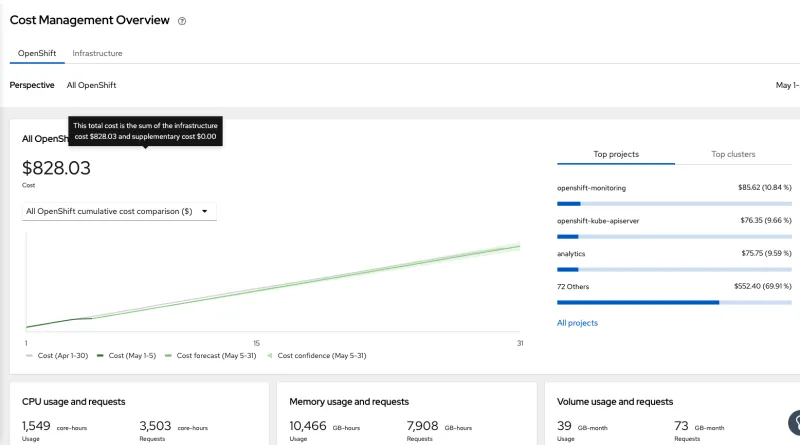Click the help icon beside Cost Management Overview
The image size is (800, 445).
pyautogui.click(x=182, y=21)
